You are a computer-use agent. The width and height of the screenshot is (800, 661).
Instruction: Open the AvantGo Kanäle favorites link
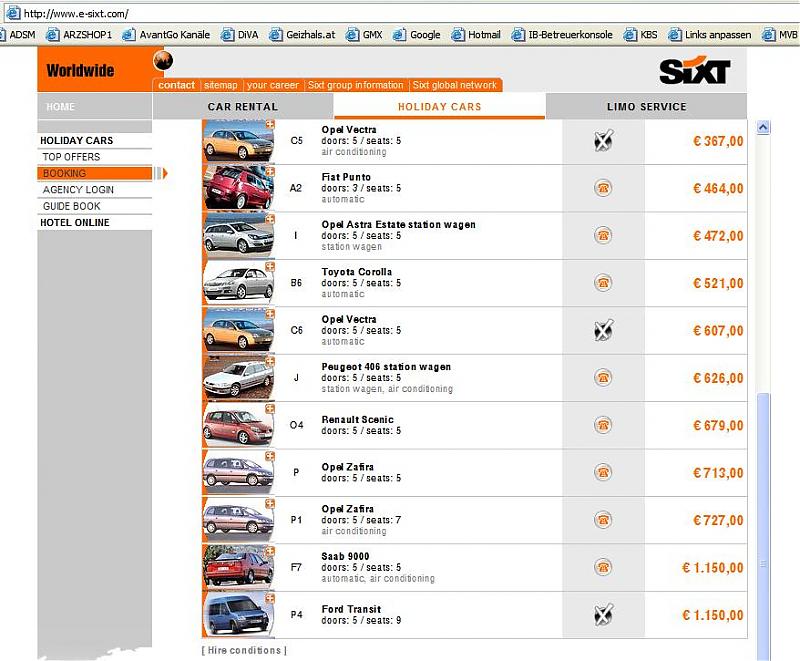[166, 35]
